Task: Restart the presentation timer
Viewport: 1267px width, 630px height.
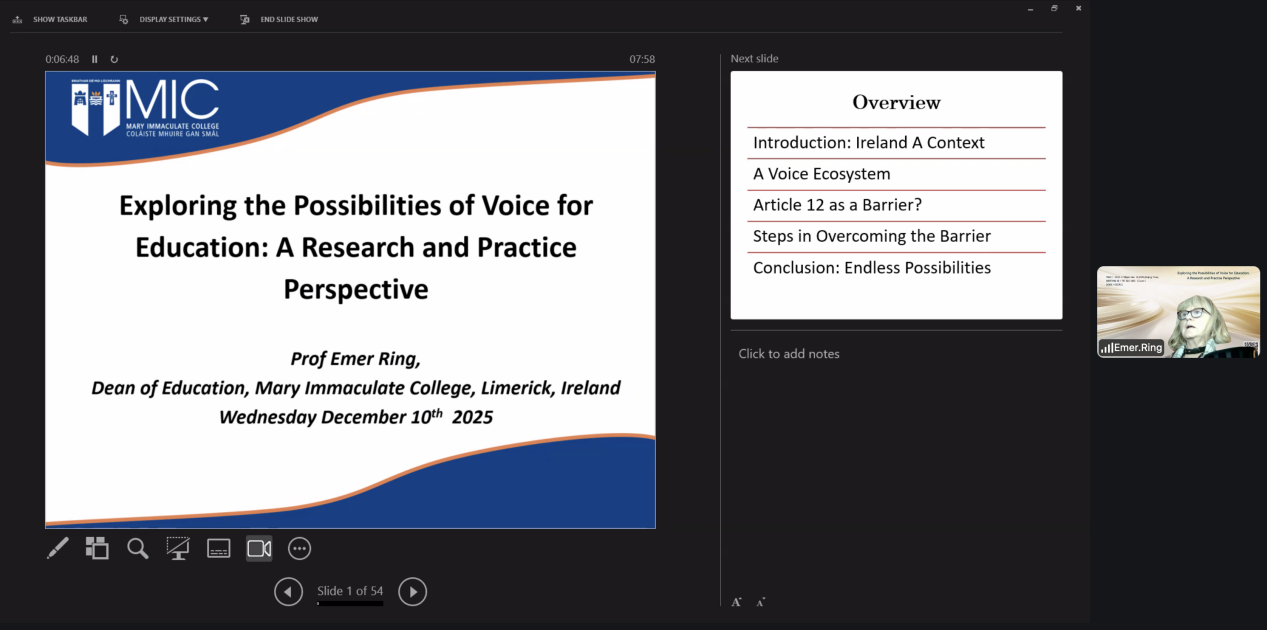Action: pos(114,59)
